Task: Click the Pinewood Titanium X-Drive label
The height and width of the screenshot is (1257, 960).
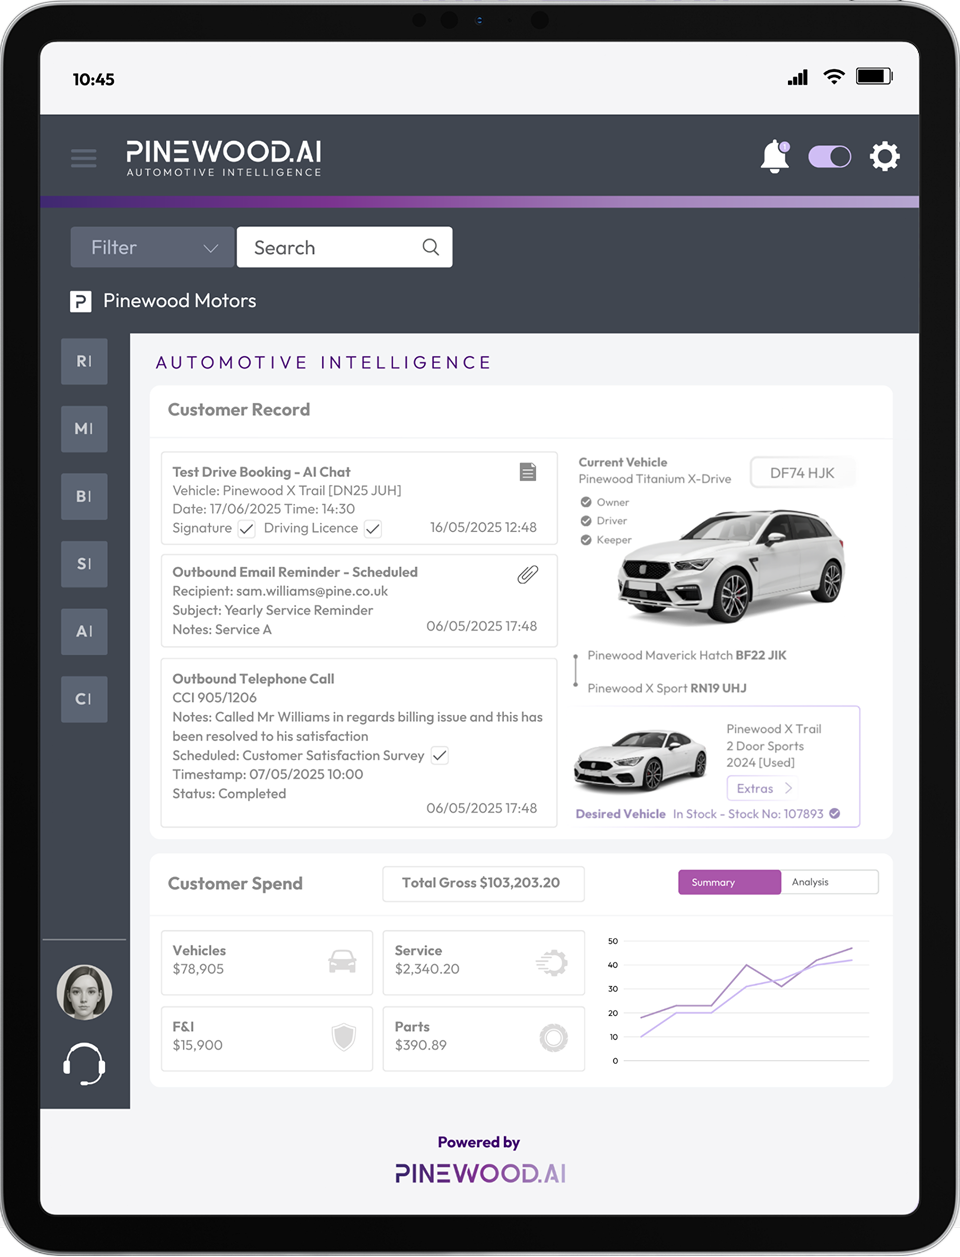Action: point(655,479)
